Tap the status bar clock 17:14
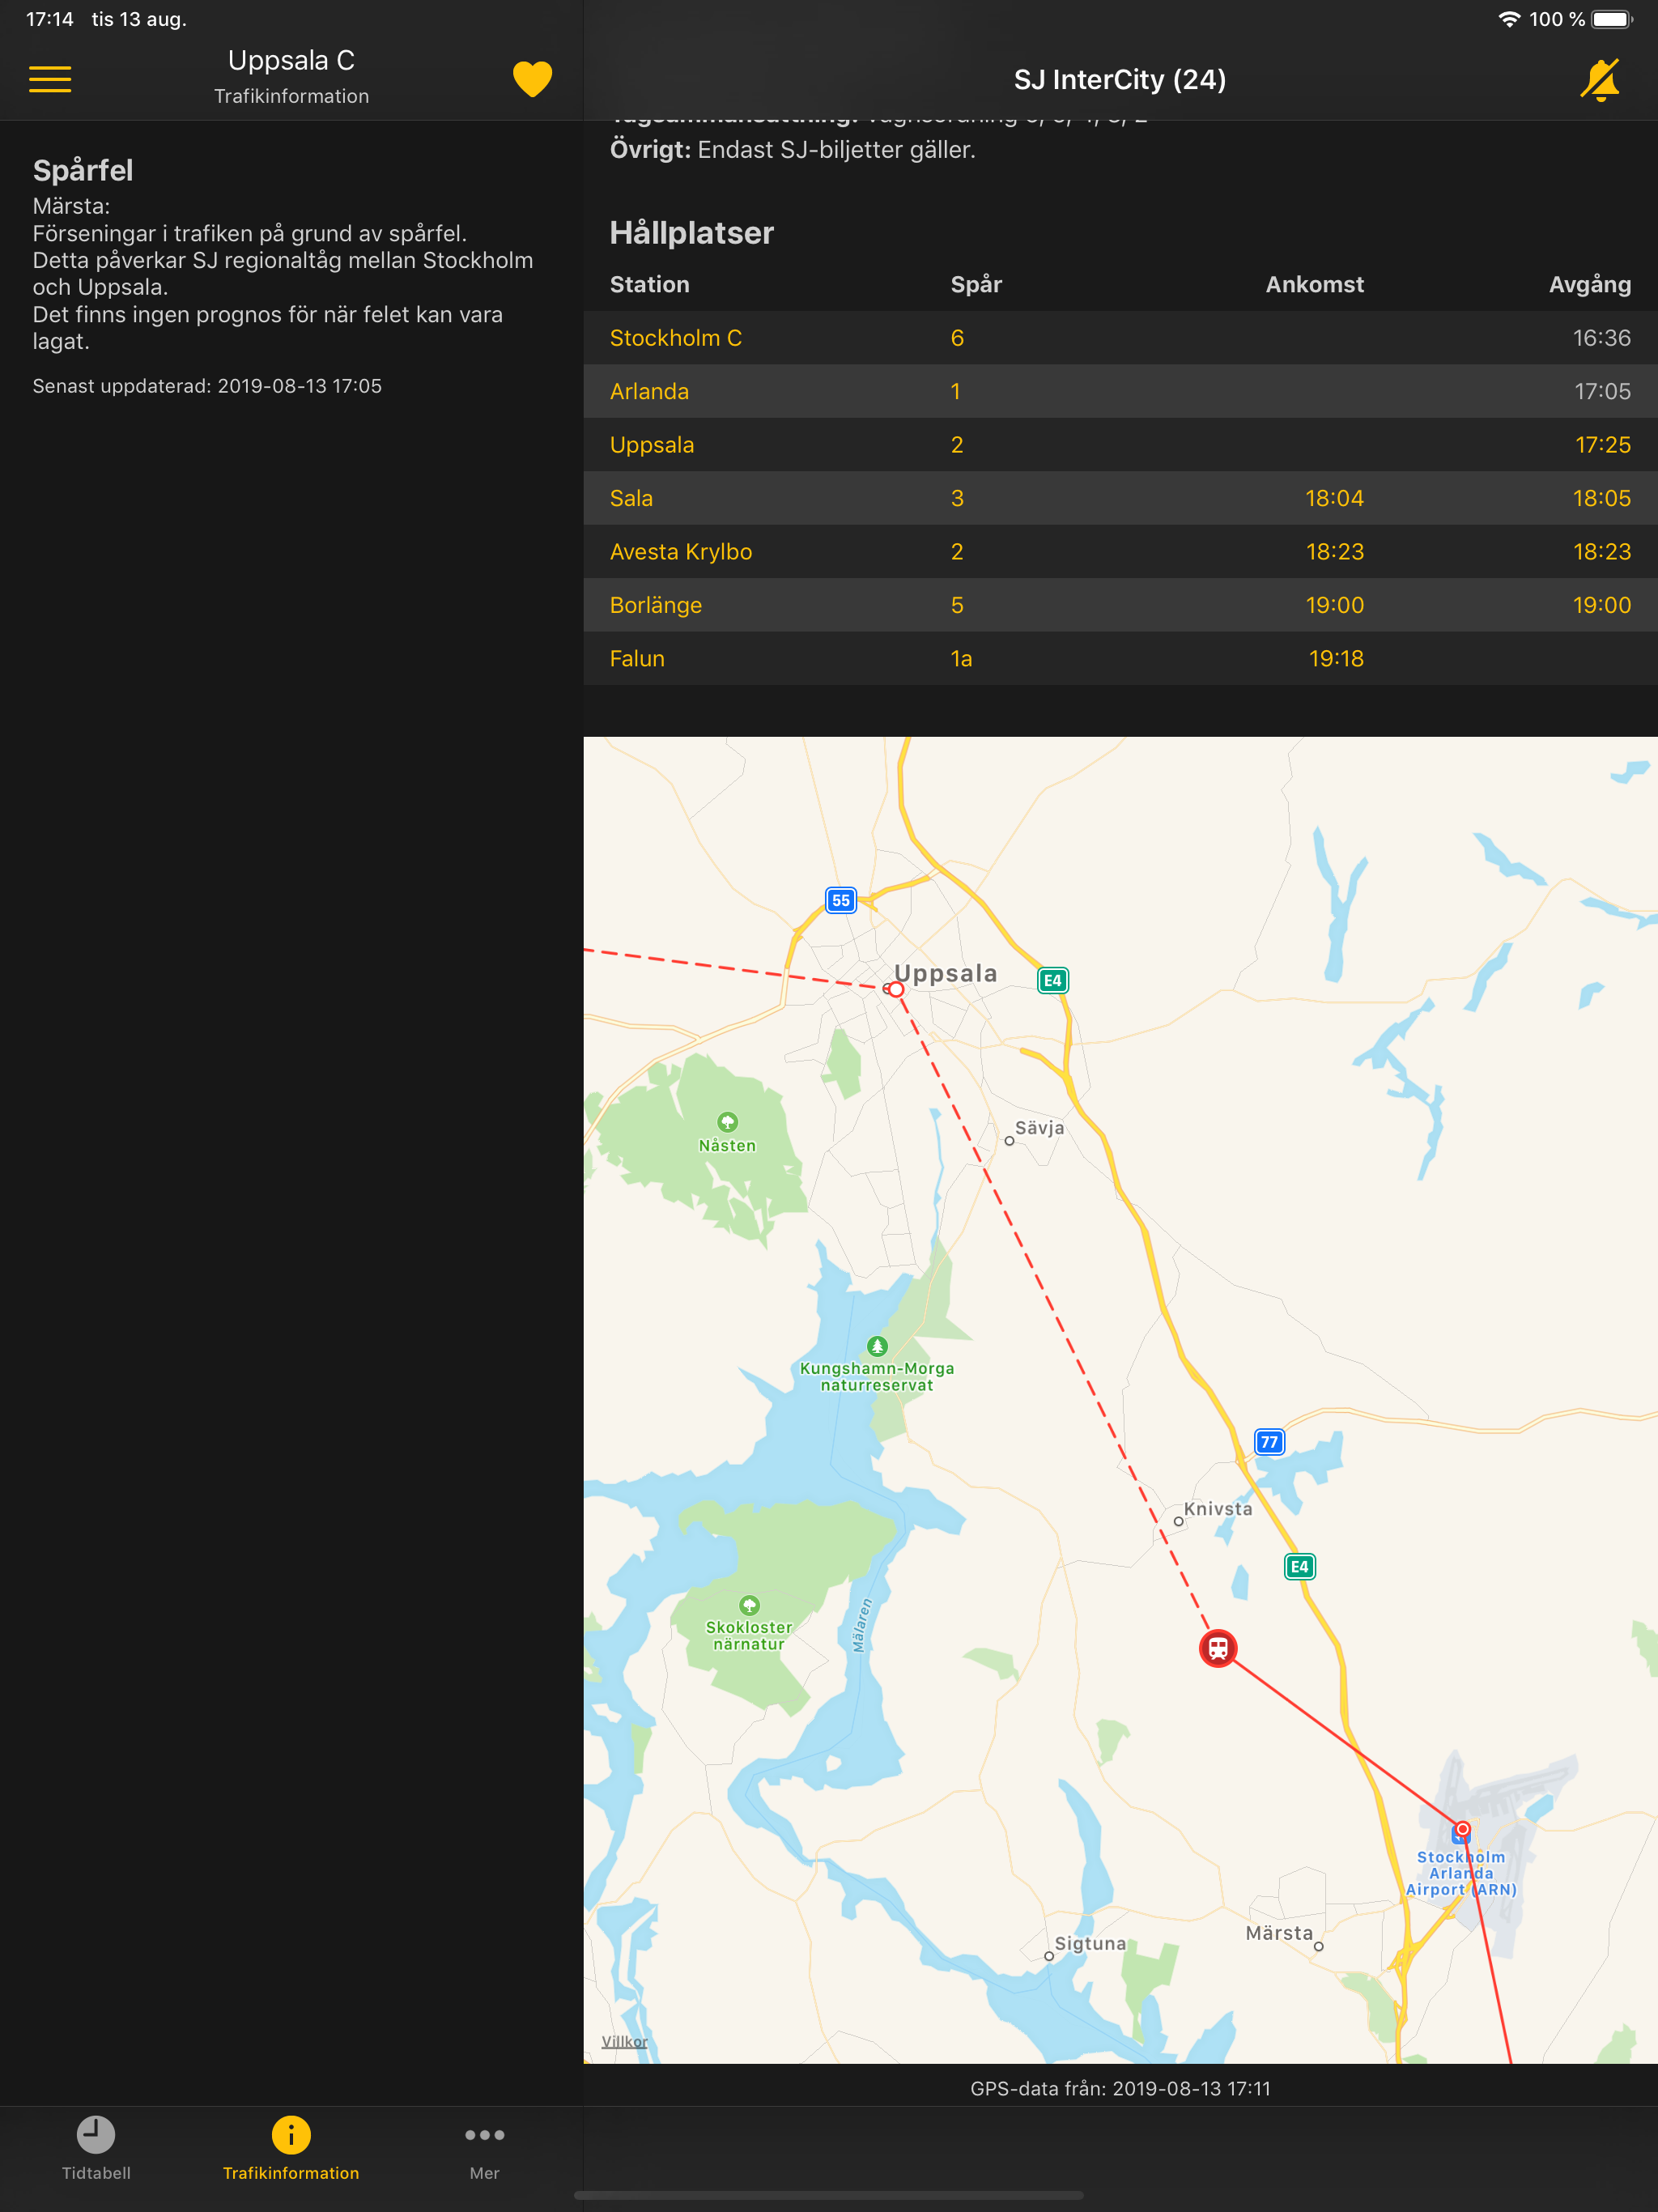Image resolution: width=1658 pixels, height=2212 pixels. pos(49,19)
